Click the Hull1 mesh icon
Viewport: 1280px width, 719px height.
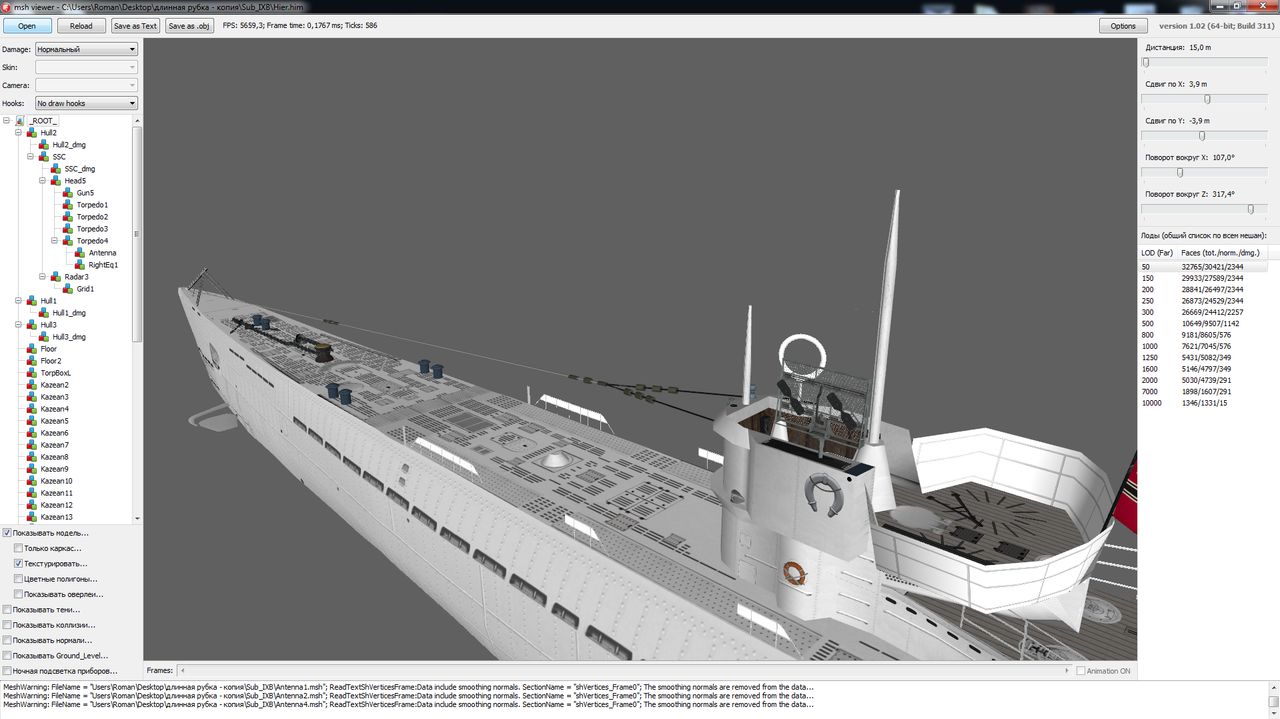click(32, 301)
